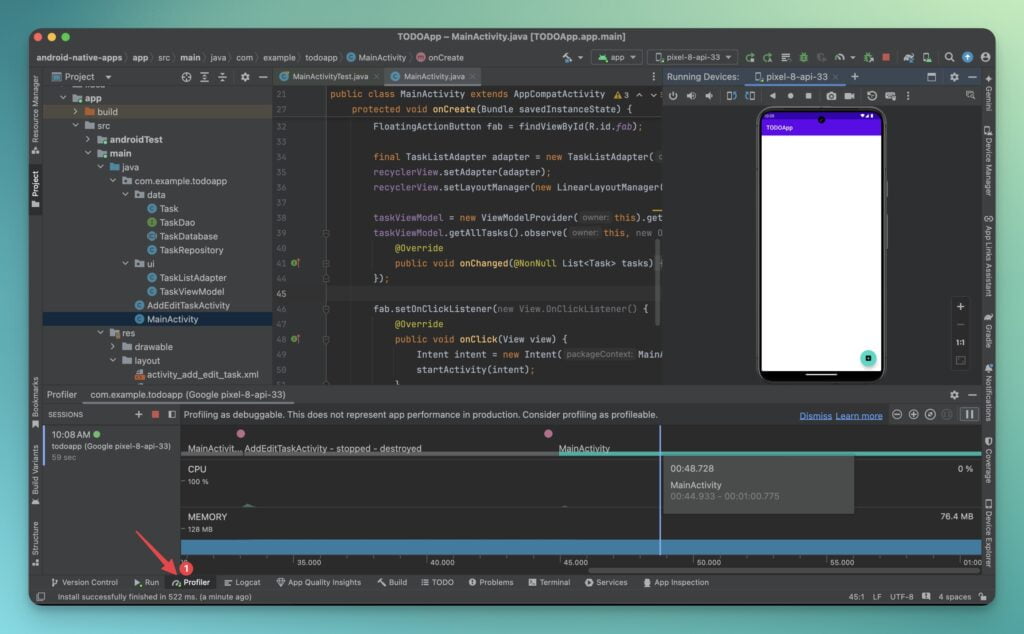Click the emulator Overview square button
This screenshot has width=1024, height=634.
point(808,96)
